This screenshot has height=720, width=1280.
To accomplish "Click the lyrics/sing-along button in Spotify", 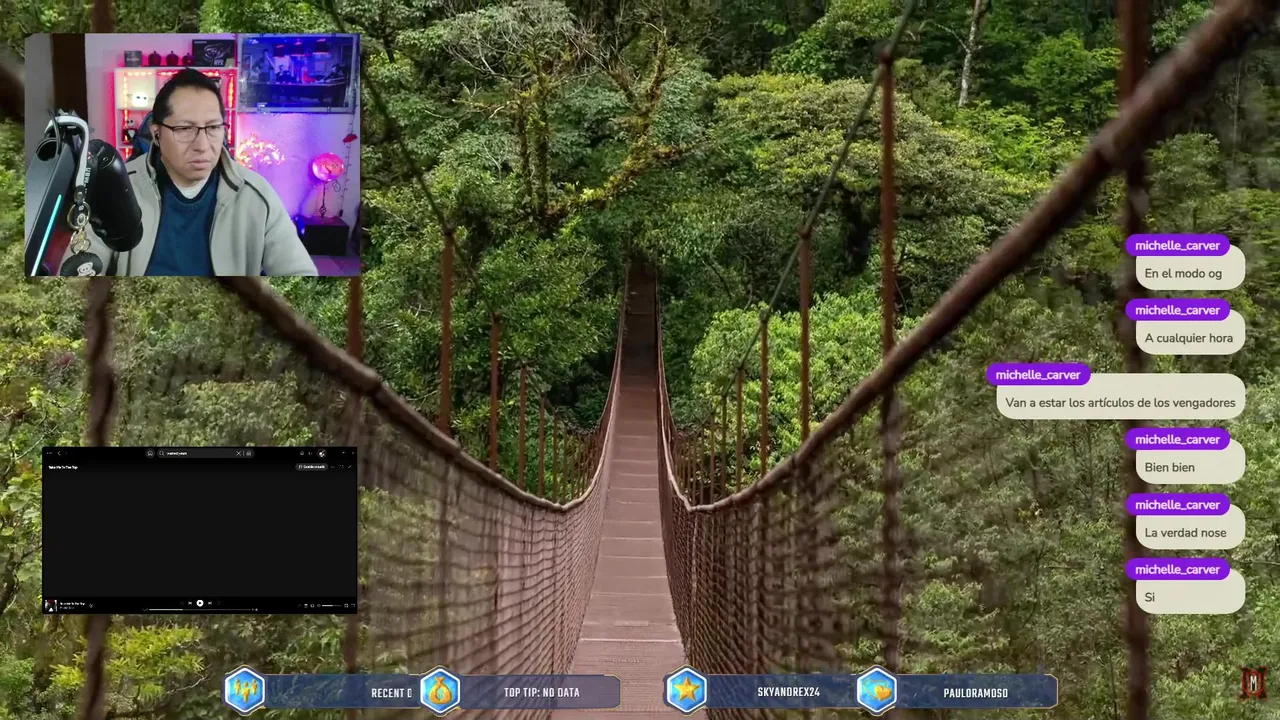I will (x=299, y=605).
